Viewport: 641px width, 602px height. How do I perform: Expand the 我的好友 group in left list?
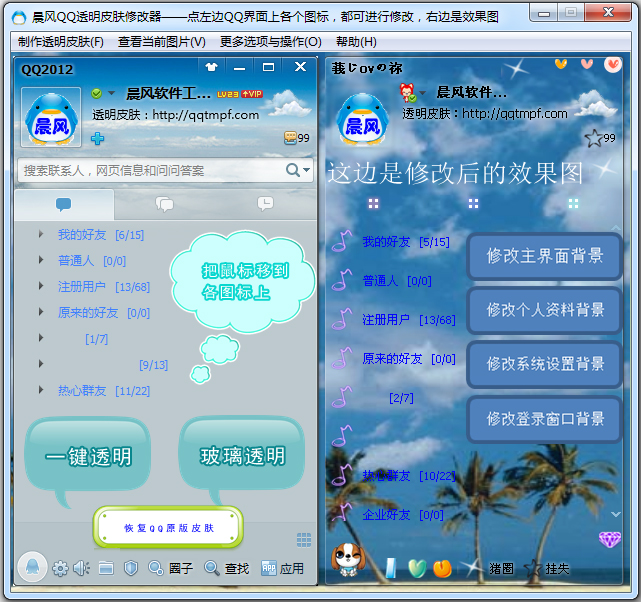pos(41,234)
